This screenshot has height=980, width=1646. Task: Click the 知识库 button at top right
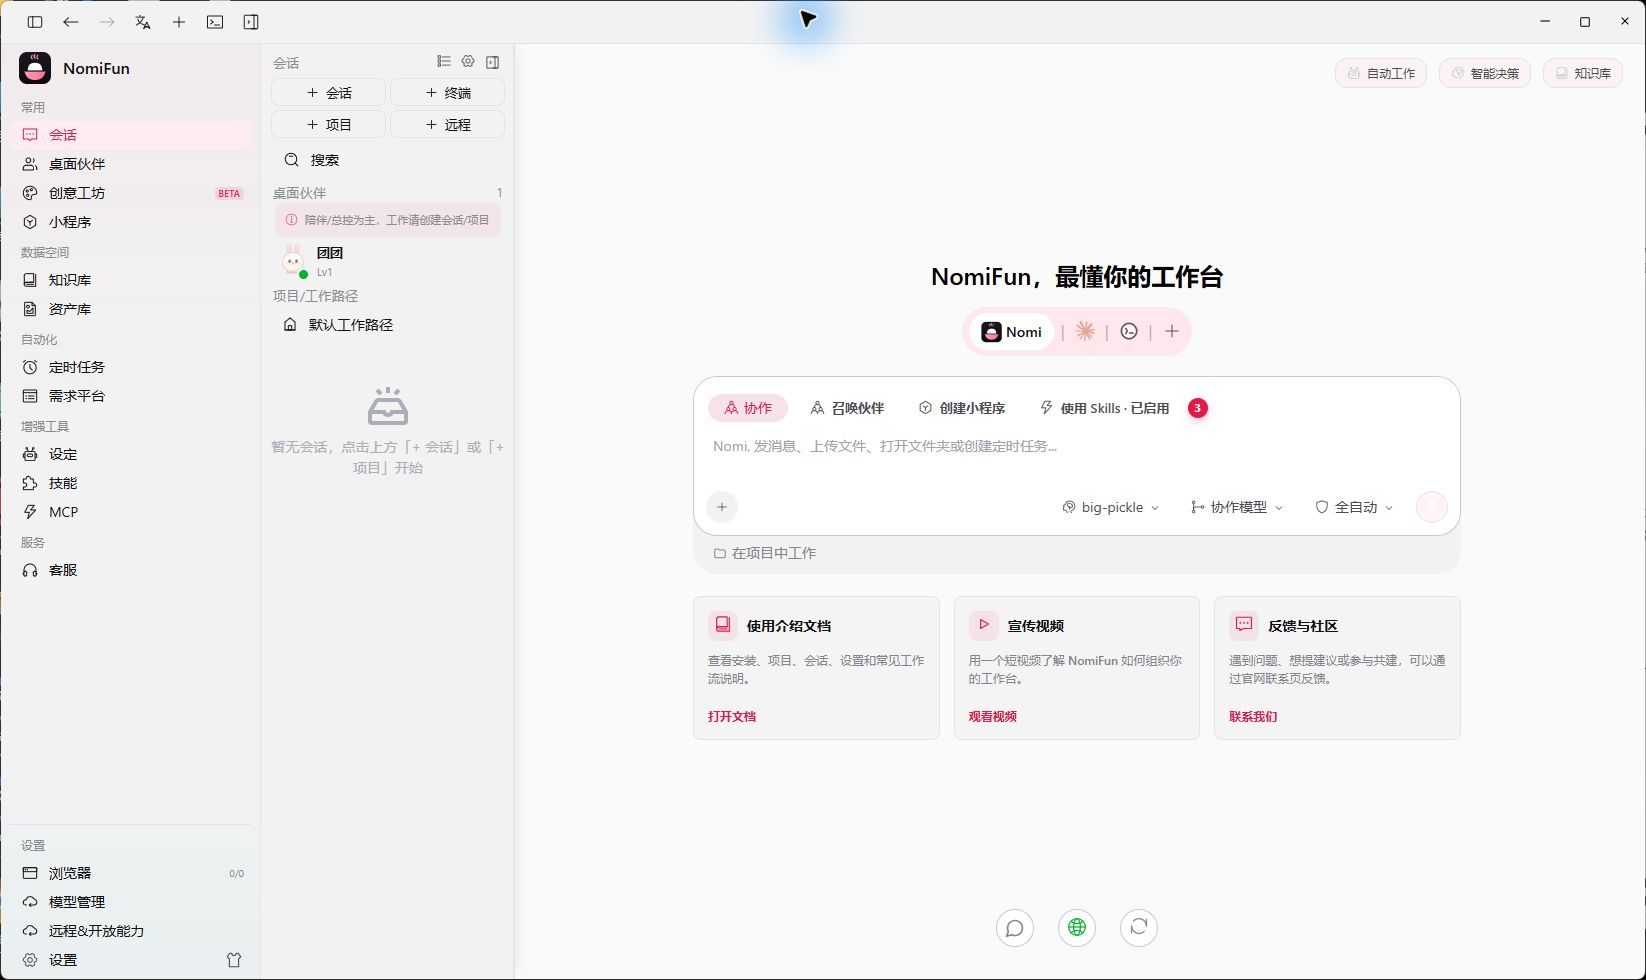(1583, 73)
